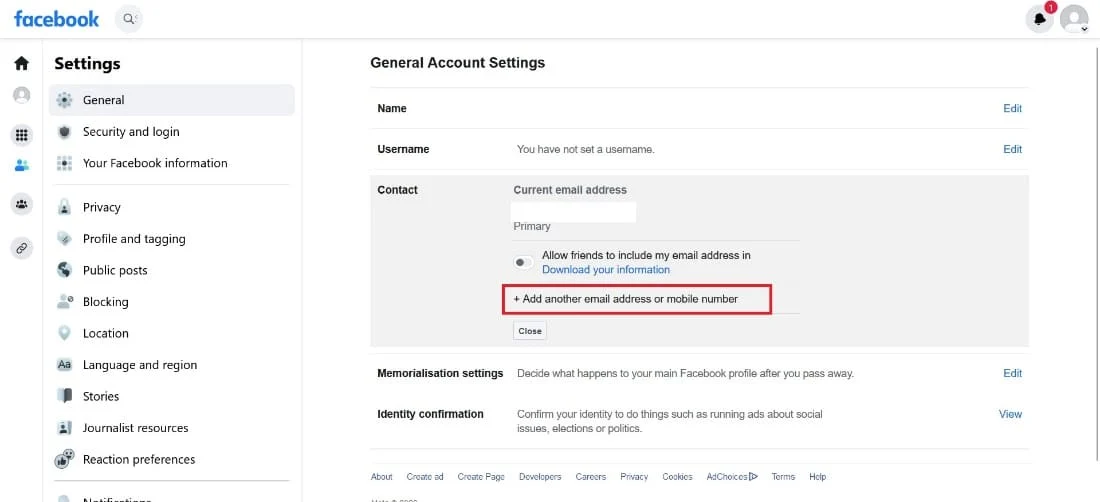Toggle allow friends to include email address
The width and height of the screenshot is (1100, 502).
point(523,262)
